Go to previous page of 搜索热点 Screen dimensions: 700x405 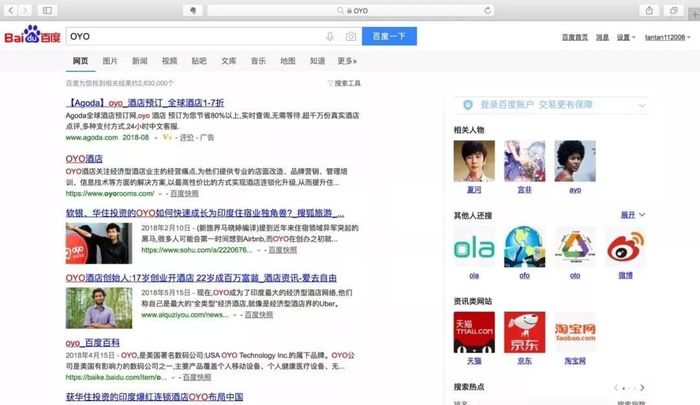coord(616,388)
